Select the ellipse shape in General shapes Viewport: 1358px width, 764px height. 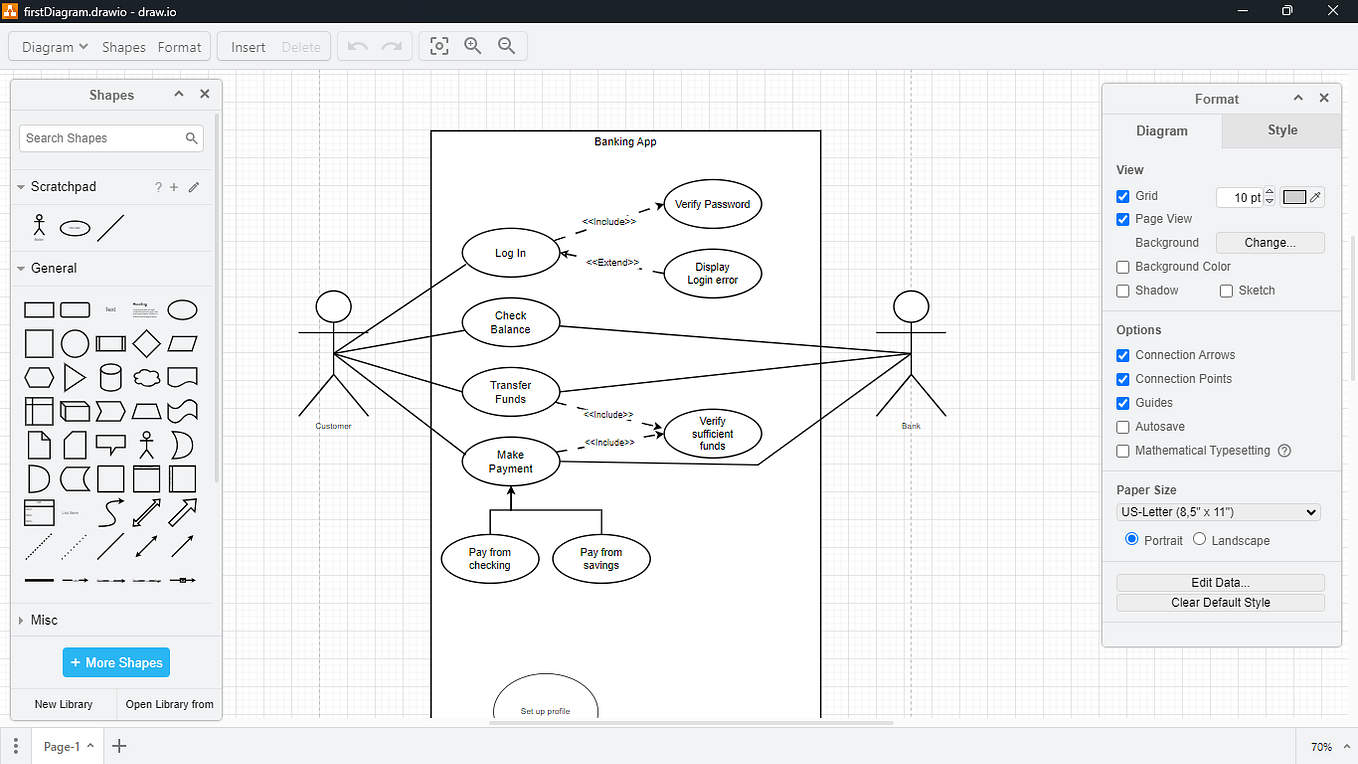tap(182, 309)
